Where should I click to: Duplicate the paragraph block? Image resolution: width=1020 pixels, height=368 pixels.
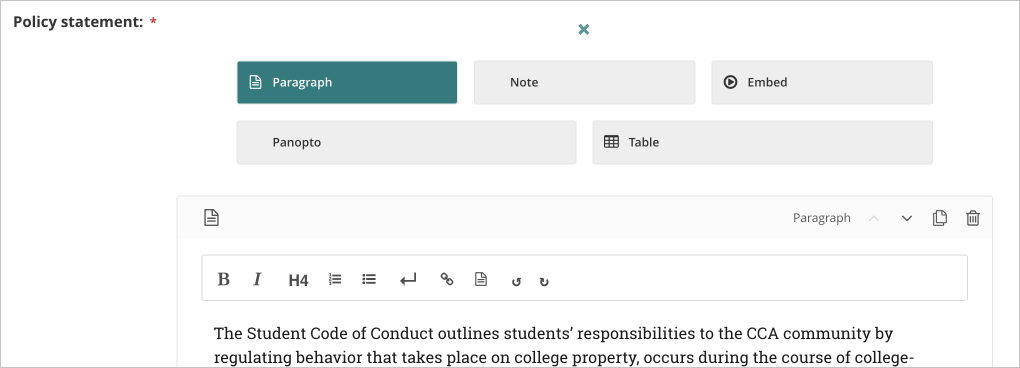click(x=939, y=218)
